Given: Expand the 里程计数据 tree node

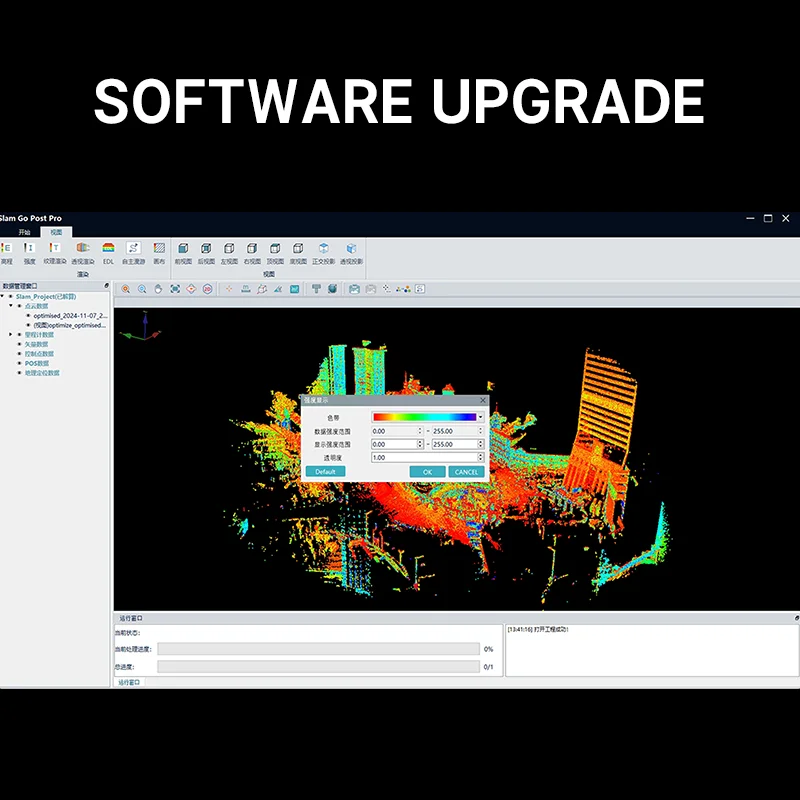Looking at the screenshot, I should tap(11, 334).
